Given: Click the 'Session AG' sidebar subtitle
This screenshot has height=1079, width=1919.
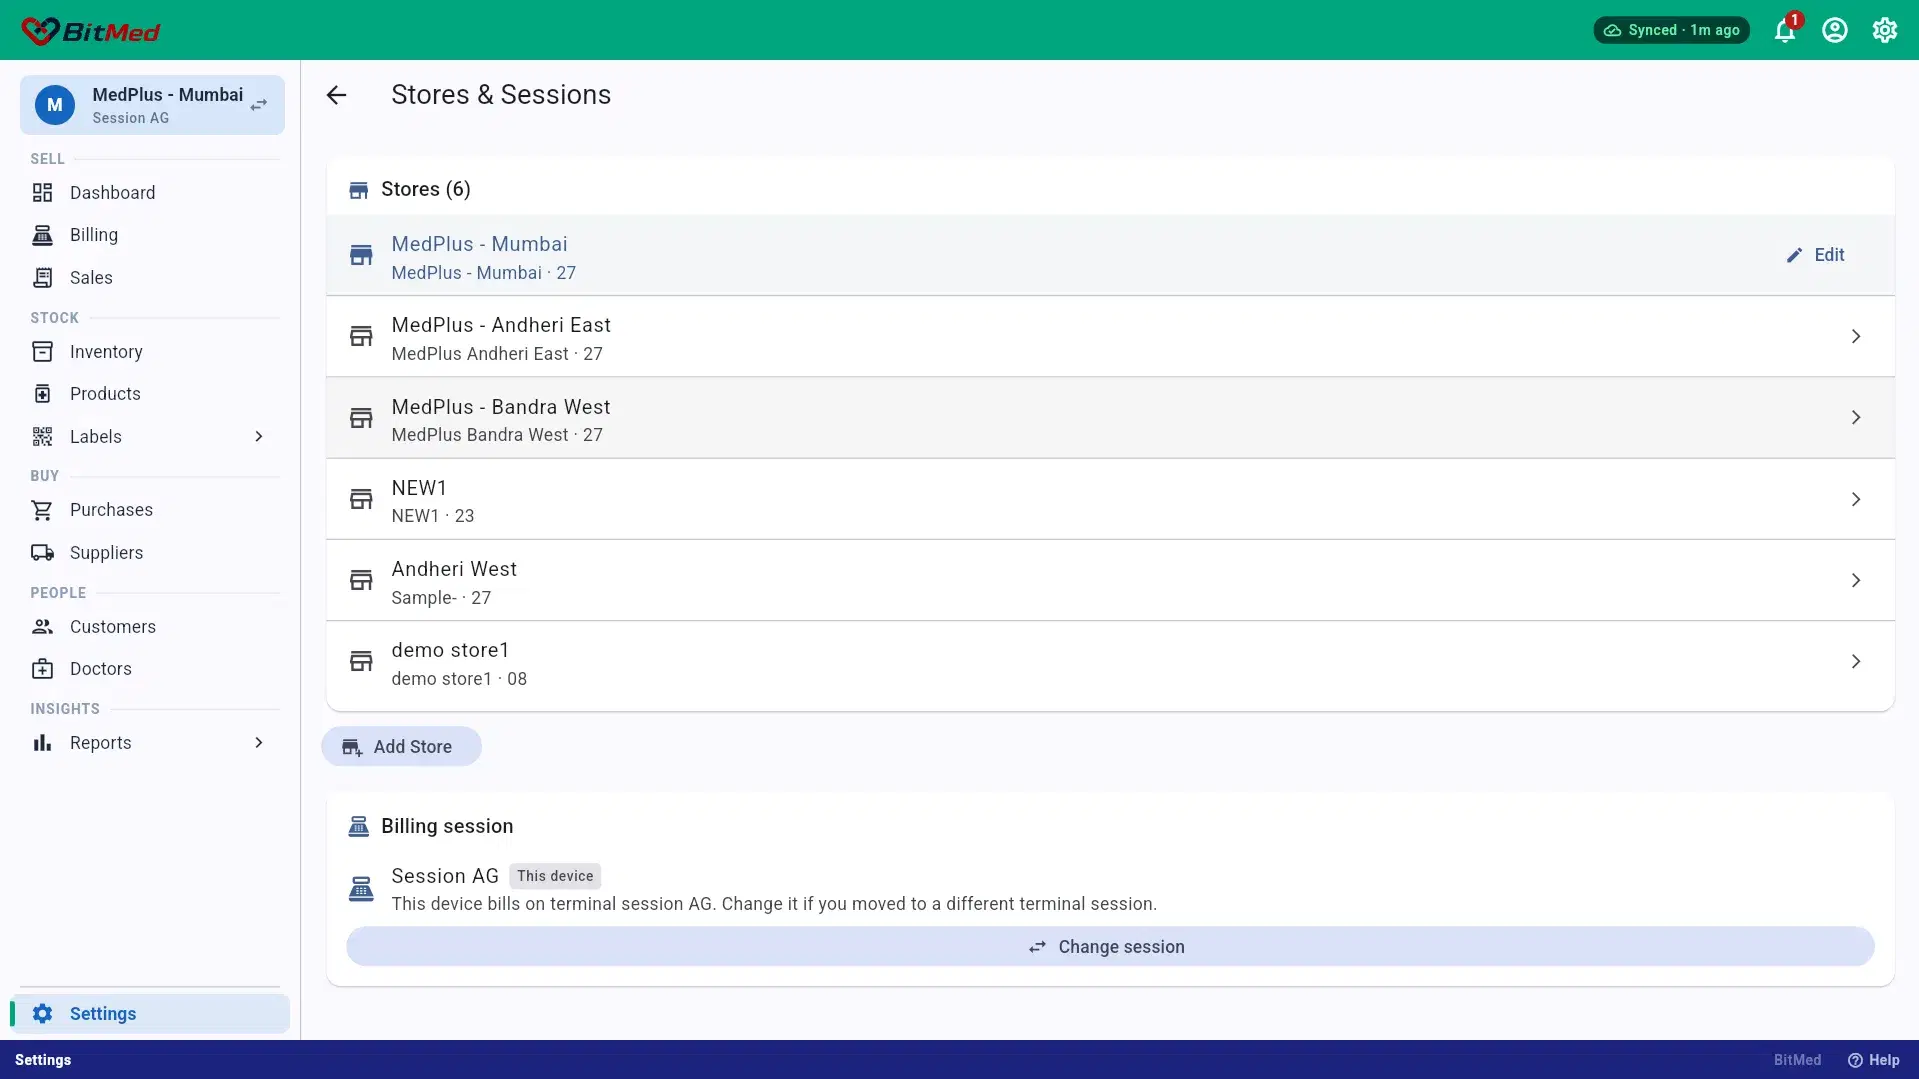Looking at the screenshot, I should [x=131, y=118].
